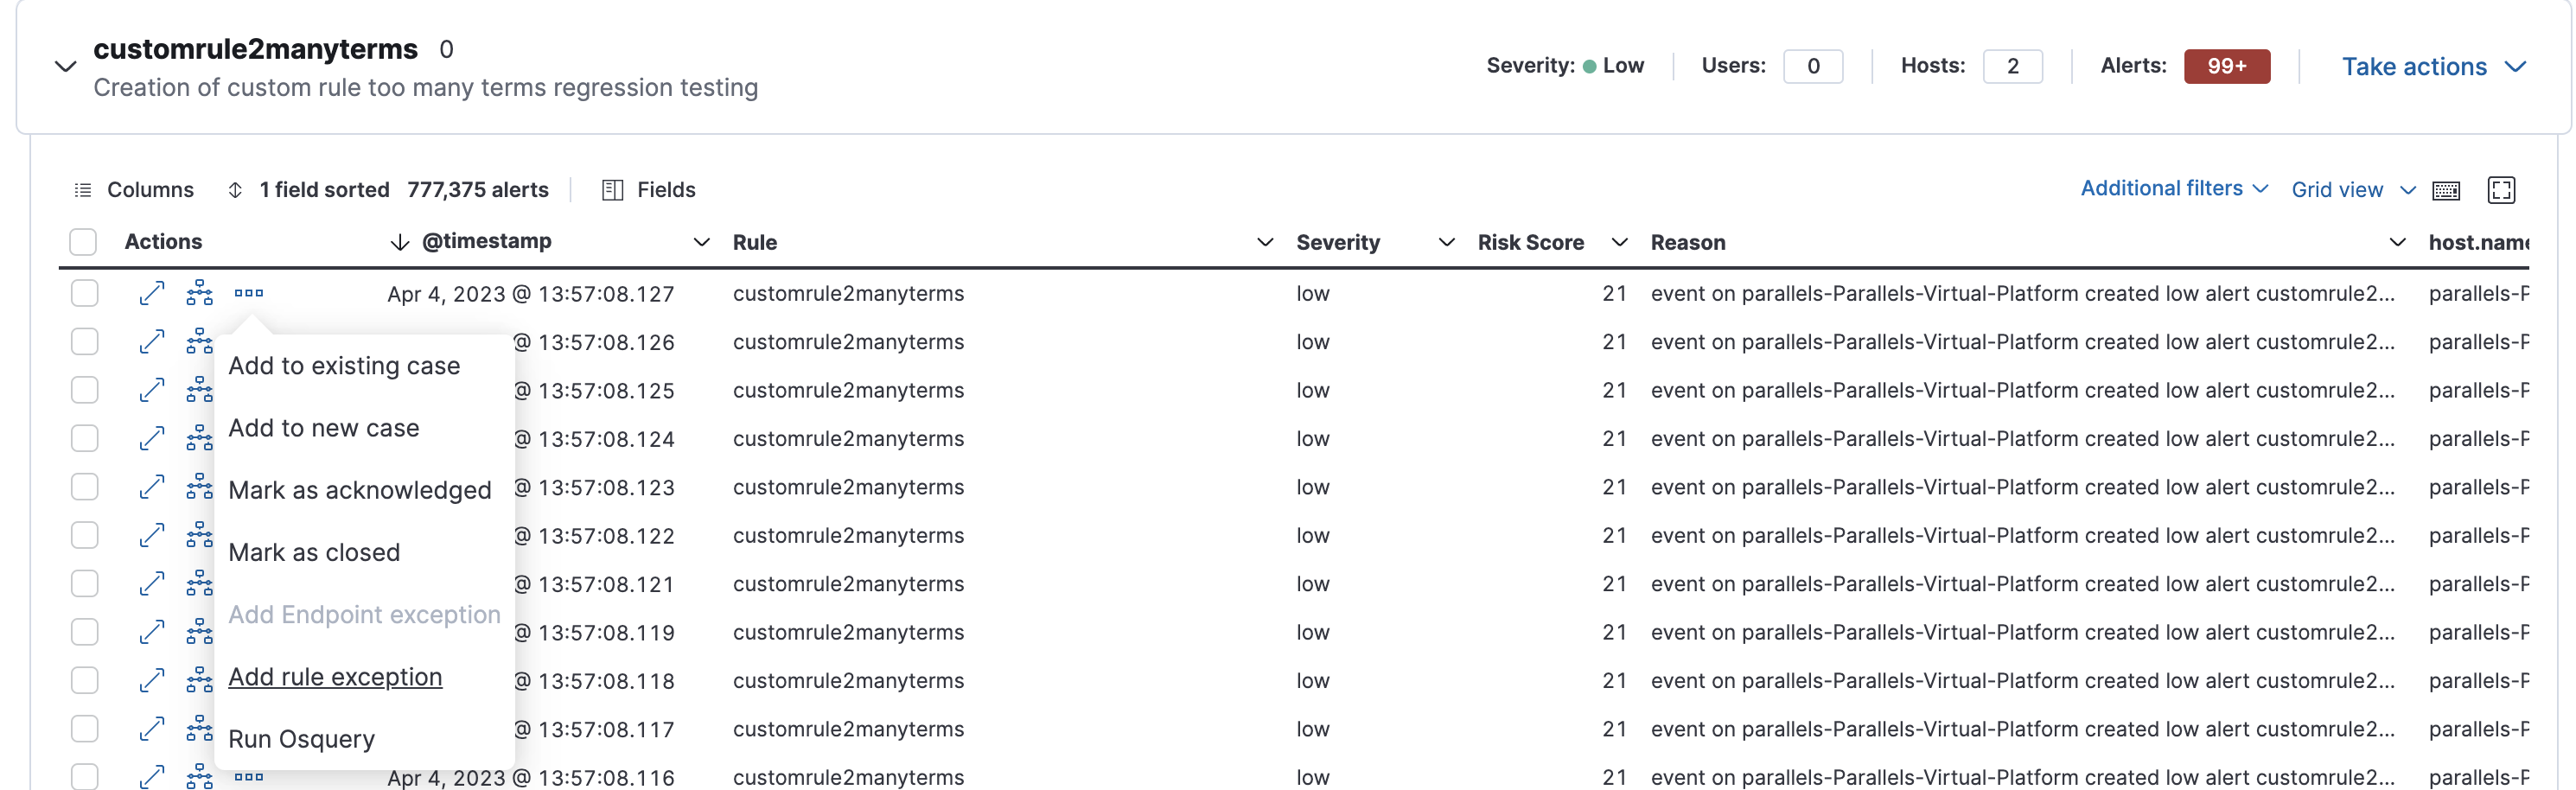Check the first alert row's checkbox
The width and height of the screenshot is (2576, 790).
click(x=85, y=293)
